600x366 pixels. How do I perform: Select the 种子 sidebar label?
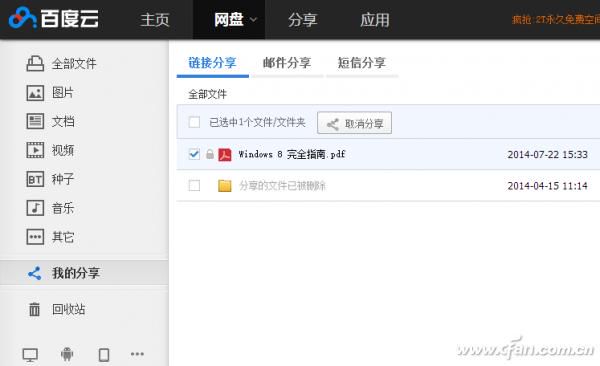[63, 179]
